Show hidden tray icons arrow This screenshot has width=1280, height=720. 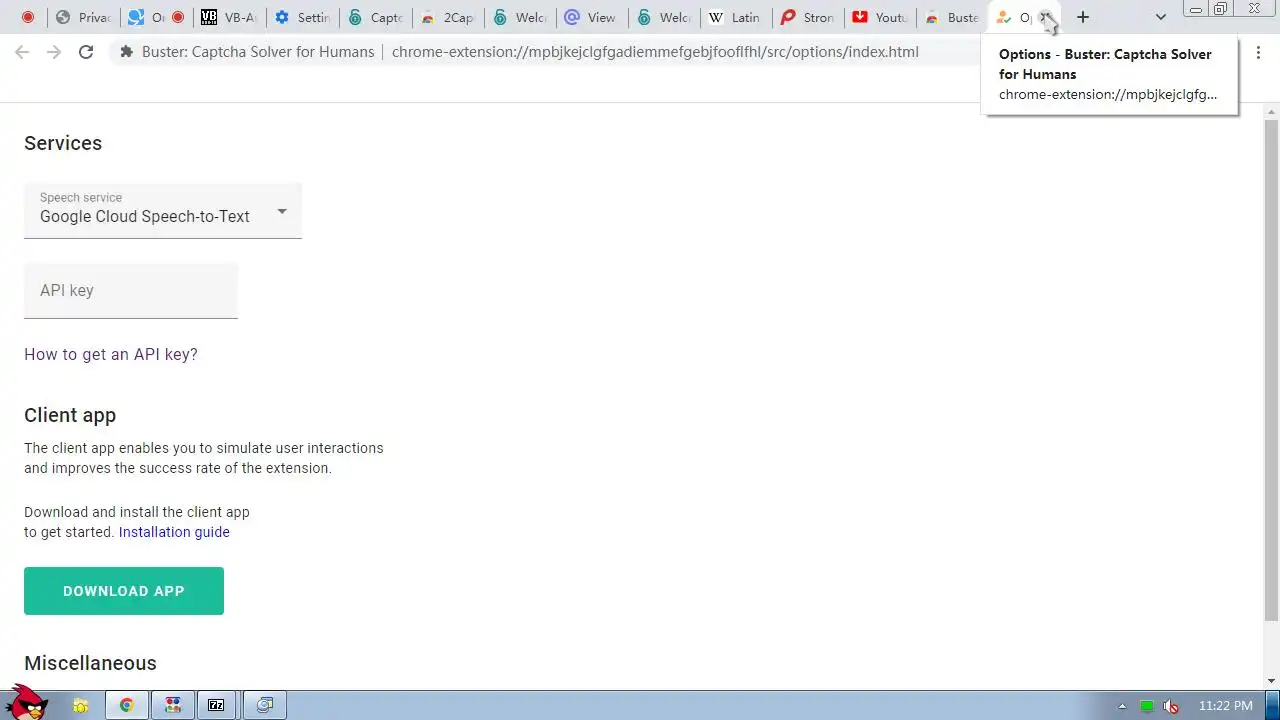1122,706
